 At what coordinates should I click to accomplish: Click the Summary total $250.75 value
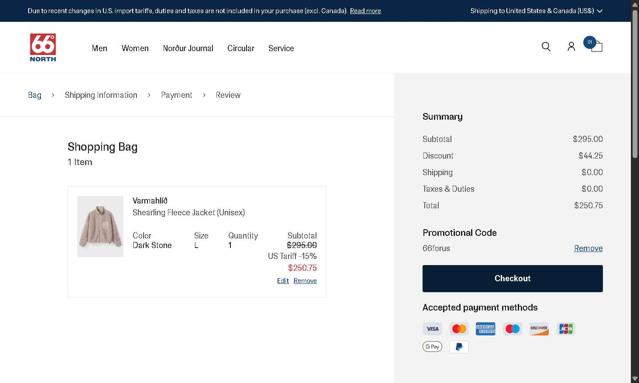point(588,205)
